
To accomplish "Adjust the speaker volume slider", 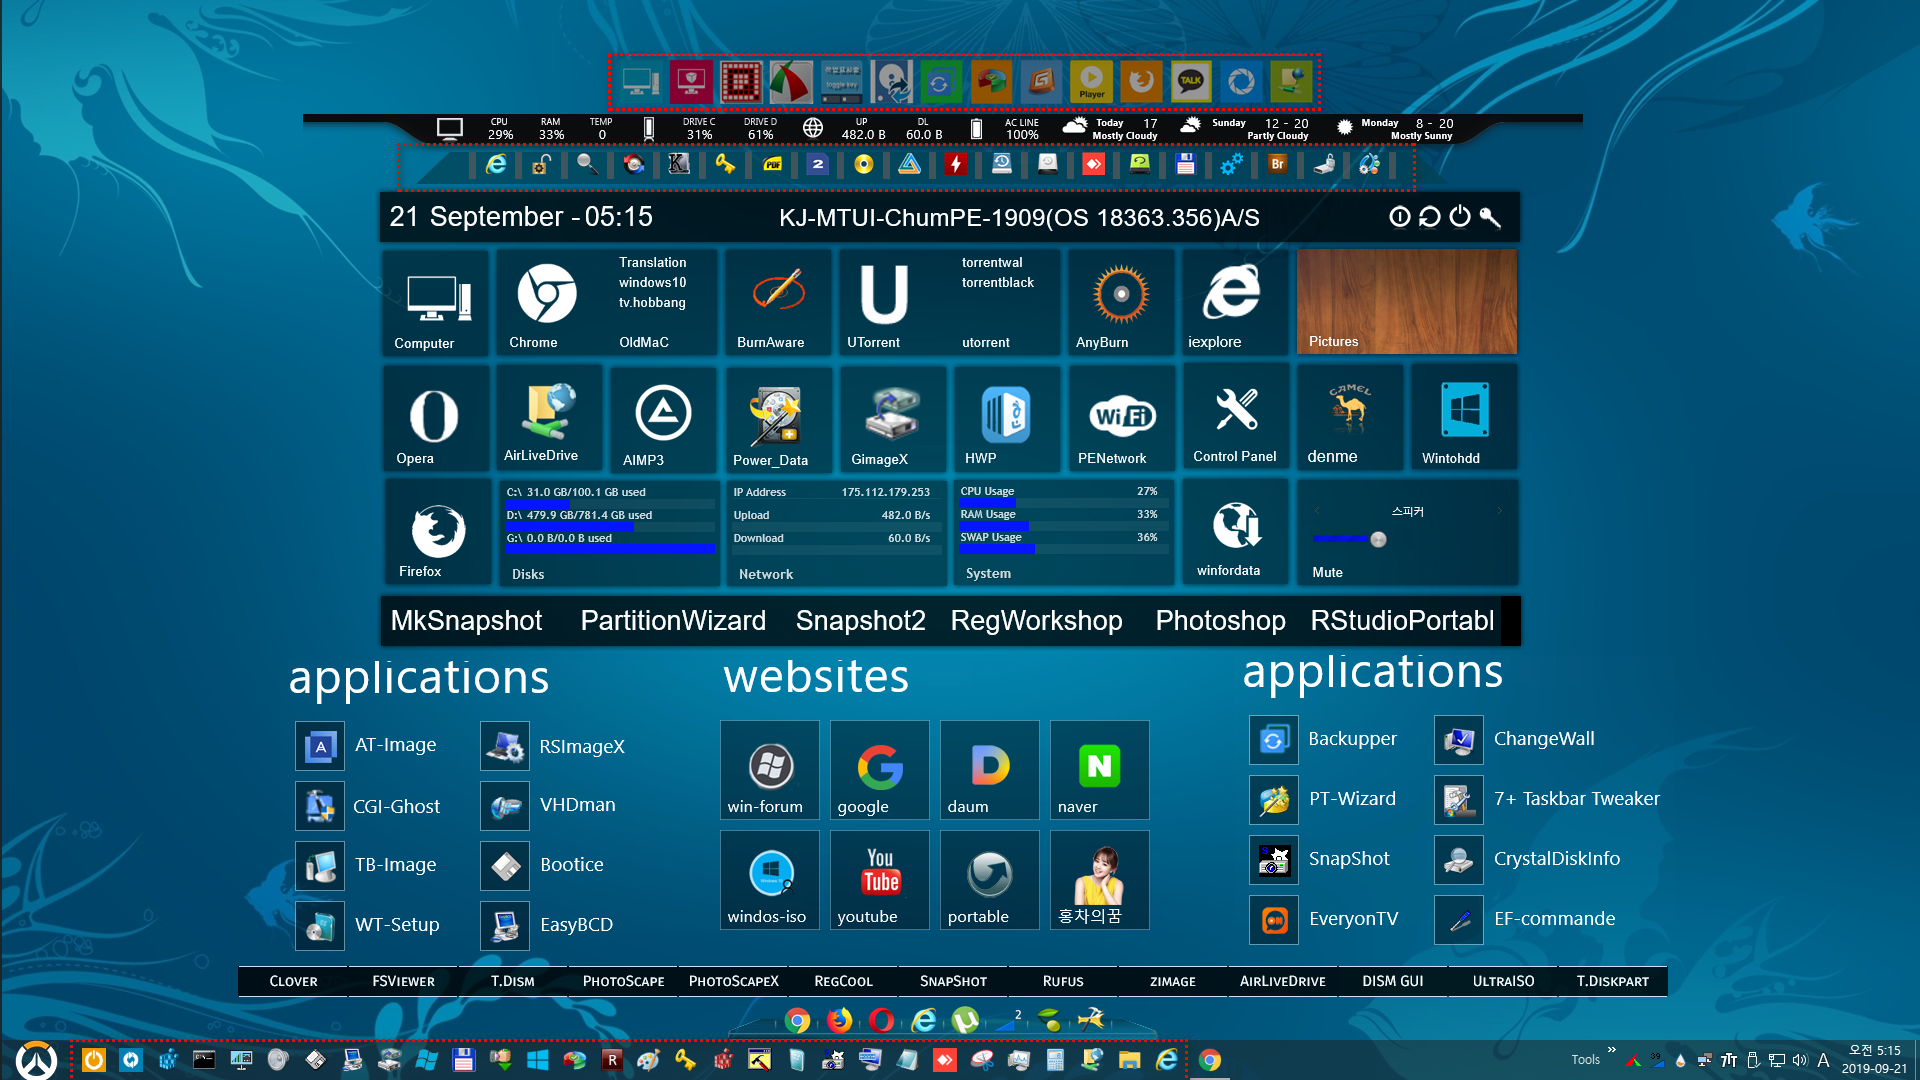I will [1378, 539].
